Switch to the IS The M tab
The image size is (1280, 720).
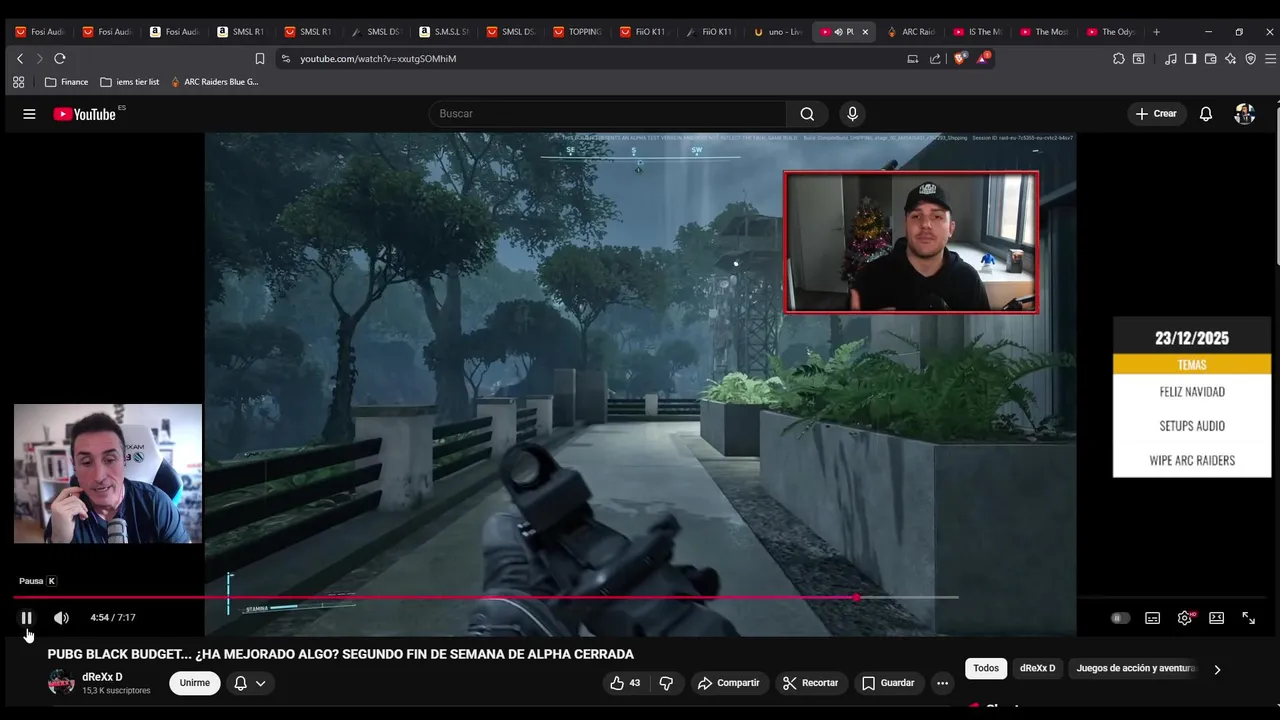(978, 32)
